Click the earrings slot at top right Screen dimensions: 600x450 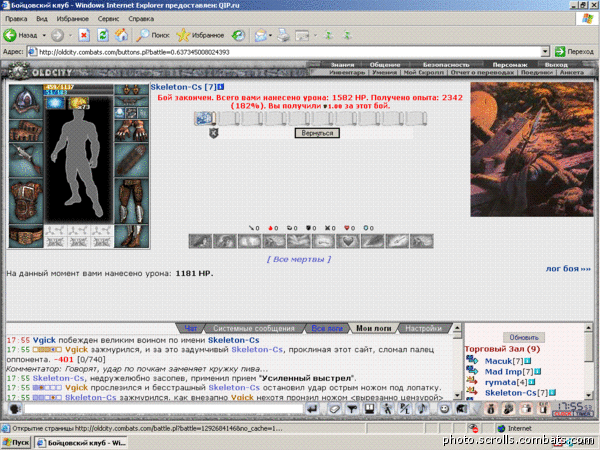tap(131, 90)
